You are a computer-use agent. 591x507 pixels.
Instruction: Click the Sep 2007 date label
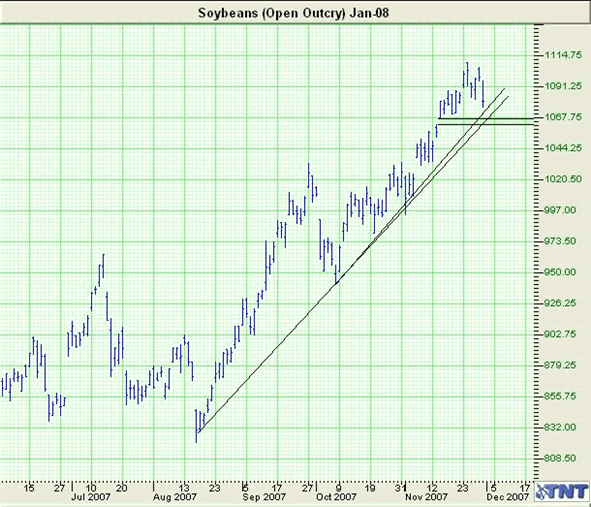(264, 497)
